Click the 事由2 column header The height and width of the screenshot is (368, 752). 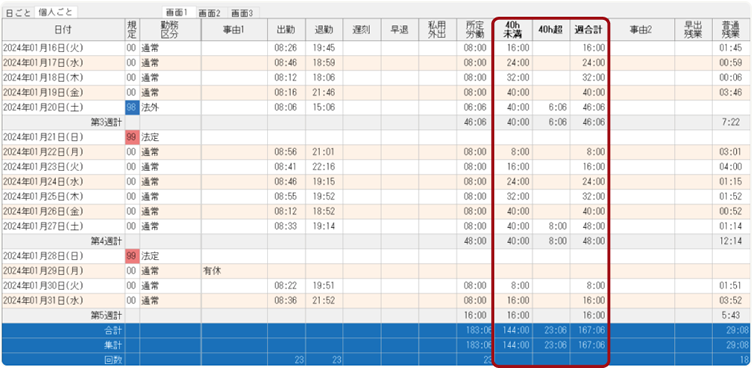pyautogui.click(x=642, y=30)
